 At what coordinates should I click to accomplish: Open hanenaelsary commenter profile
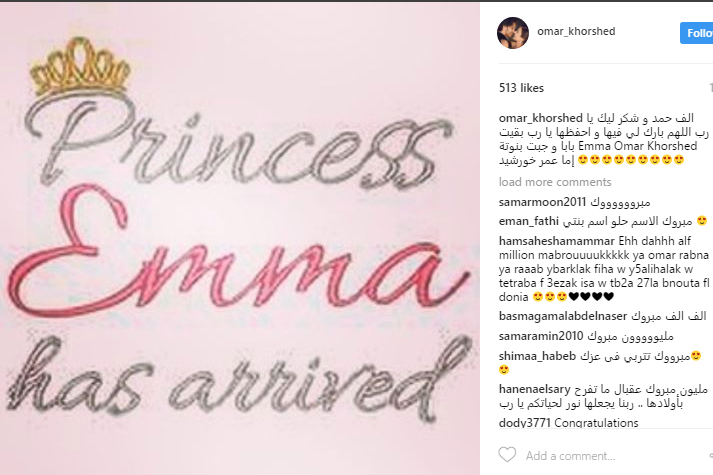[534, 389]
